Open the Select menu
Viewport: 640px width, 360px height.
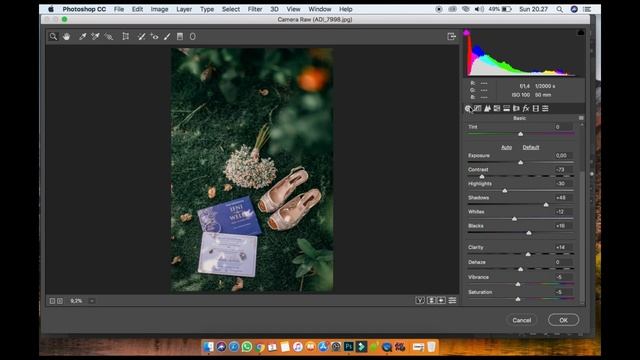click(x=231, y=9)
